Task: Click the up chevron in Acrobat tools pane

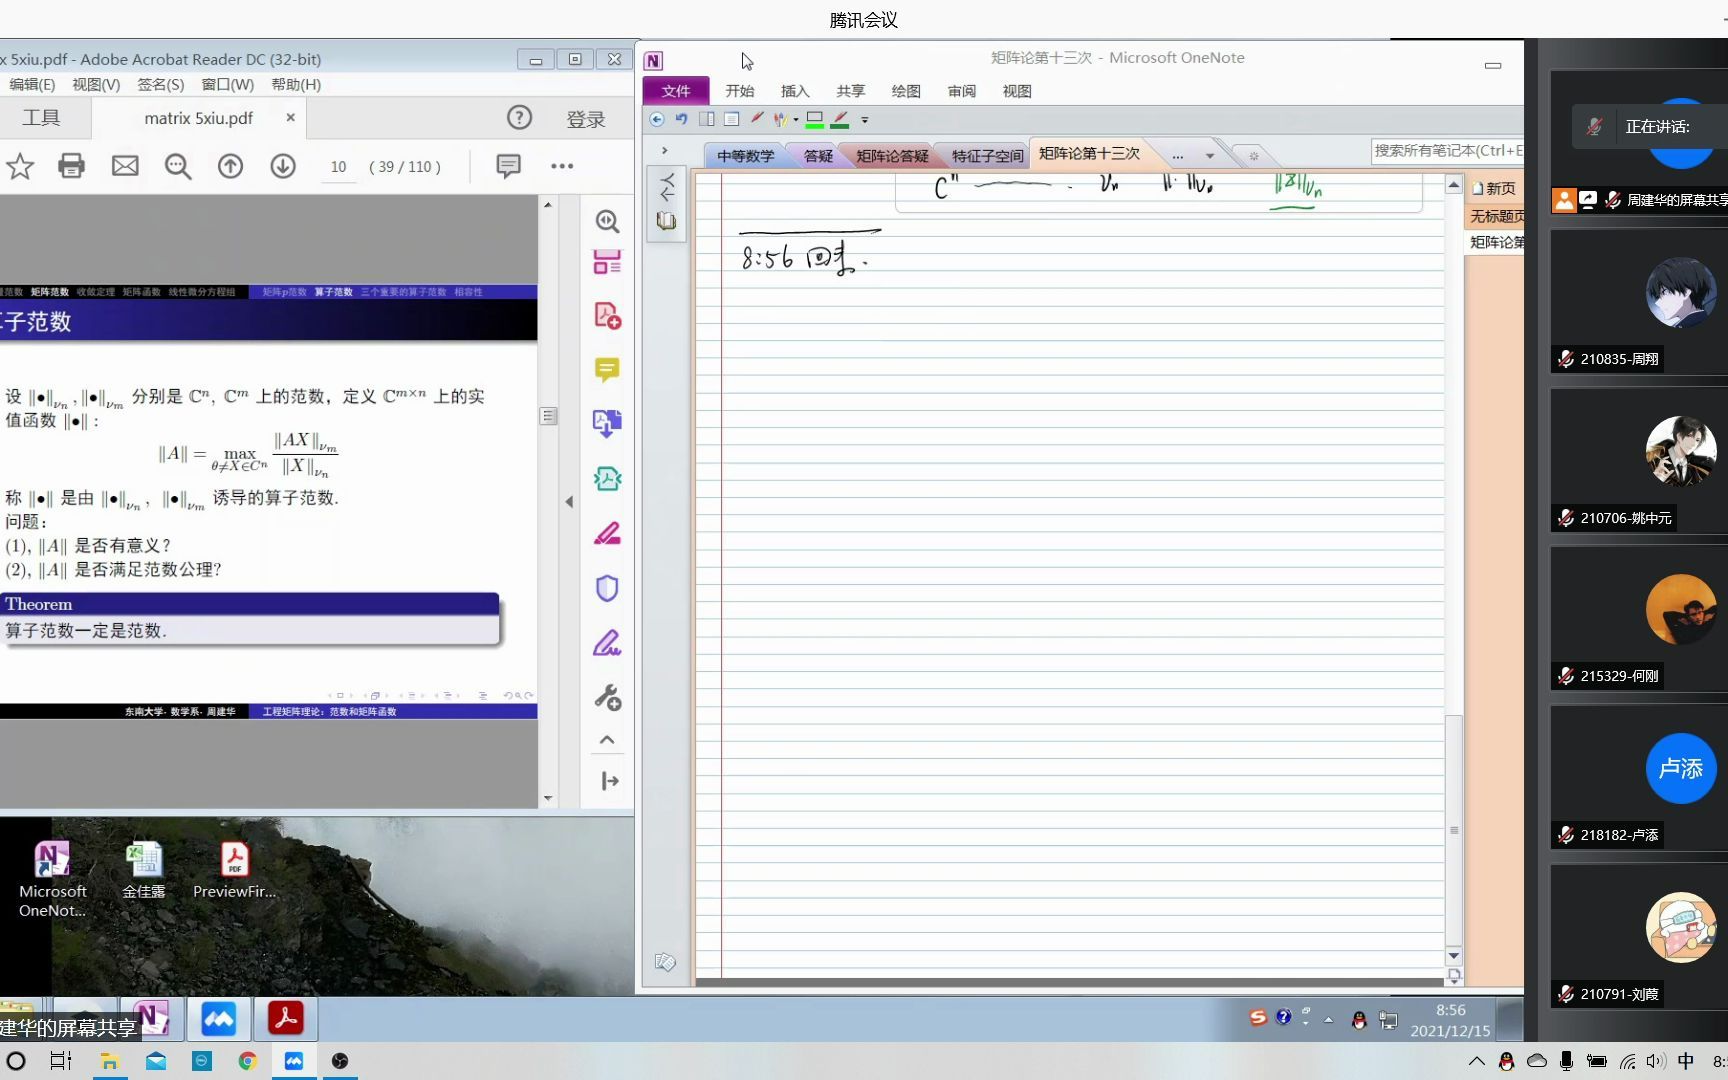Action: pyautogui.click(x=607, y=740)
